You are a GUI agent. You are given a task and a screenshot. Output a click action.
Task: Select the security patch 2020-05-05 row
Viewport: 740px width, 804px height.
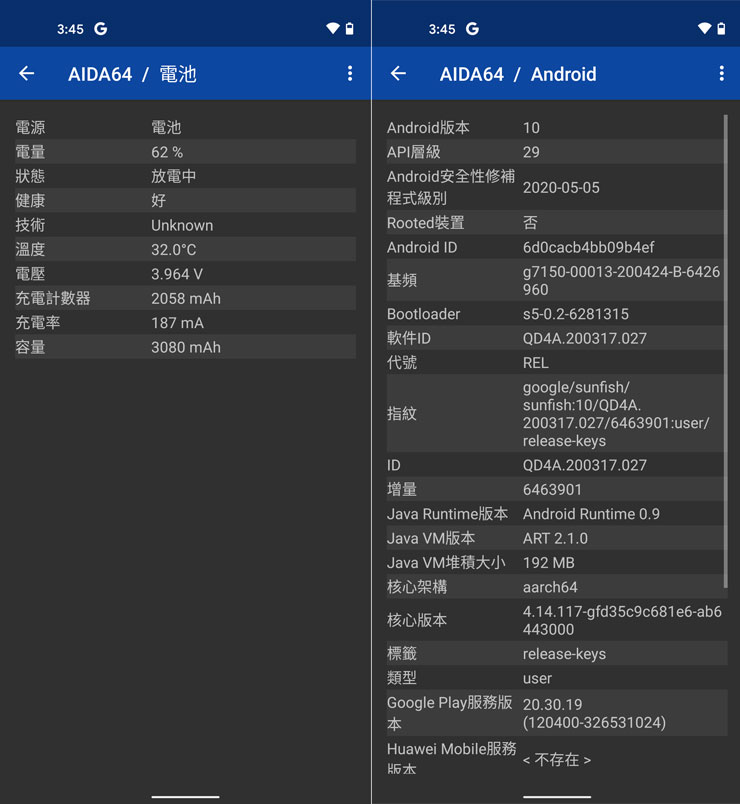[x=557, y=187]
